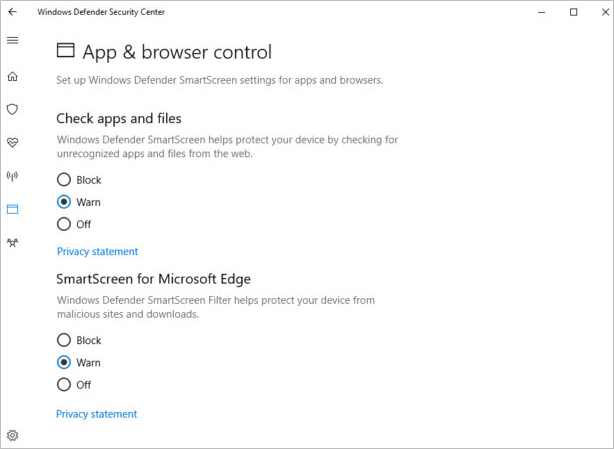Open Family options sidebar icon
Image resolution: width=614 pixels, height=449 pixels.
click(x=12, y=242)
